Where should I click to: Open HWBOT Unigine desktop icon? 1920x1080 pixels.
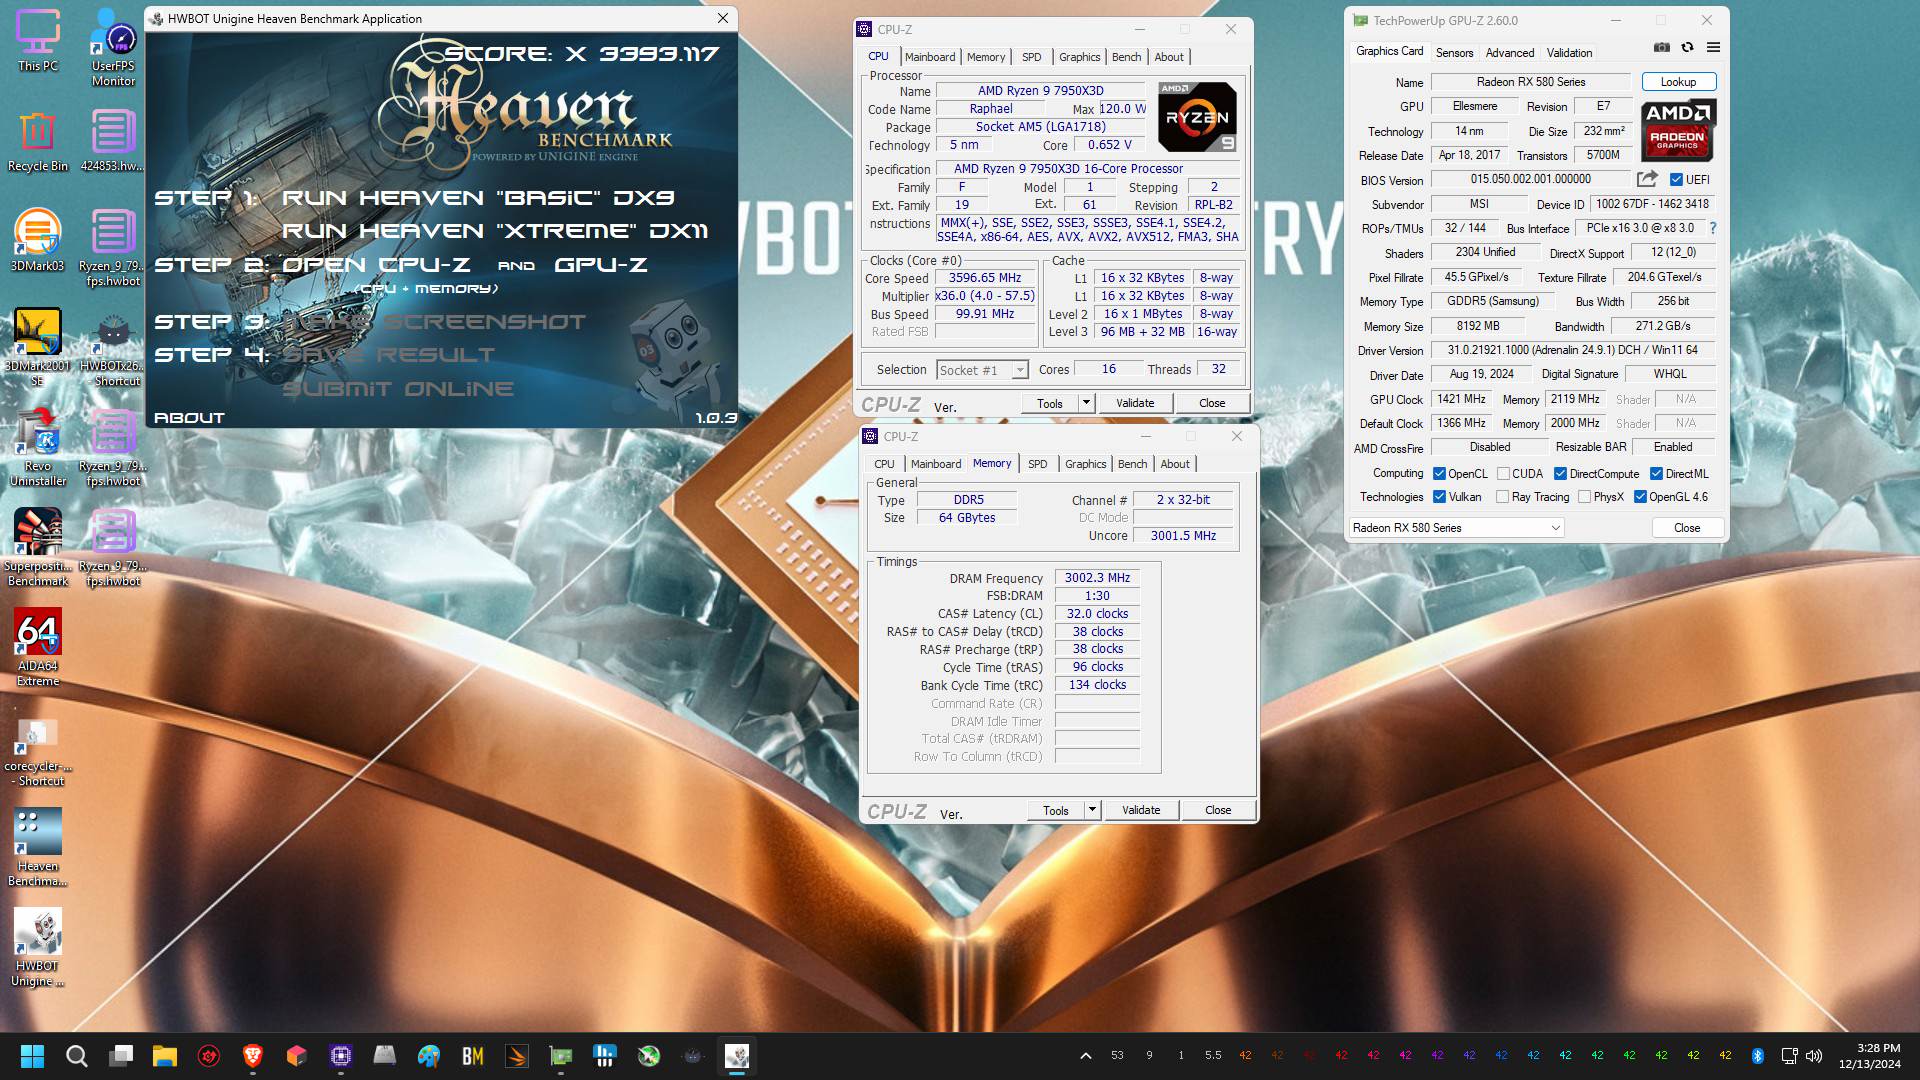[37, 947]
